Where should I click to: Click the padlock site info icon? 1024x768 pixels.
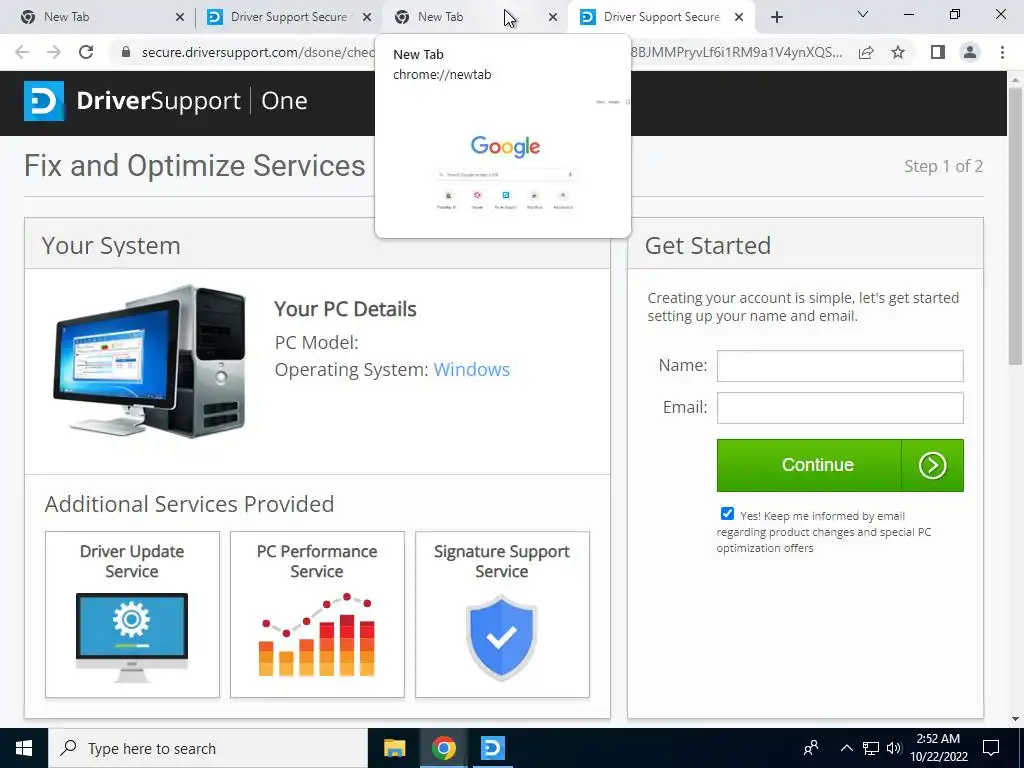pyautogui.click(x=126, y=52)
